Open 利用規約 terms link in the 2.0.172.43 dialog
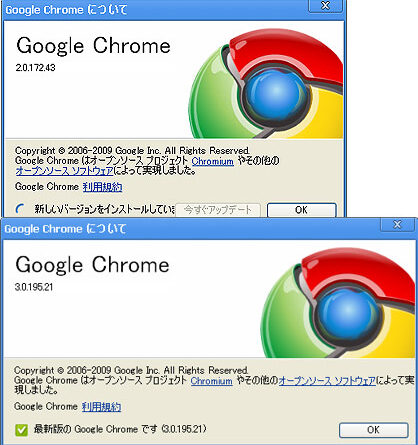The height and width of the screenshot is (445, 418). [x=102, y=187]
